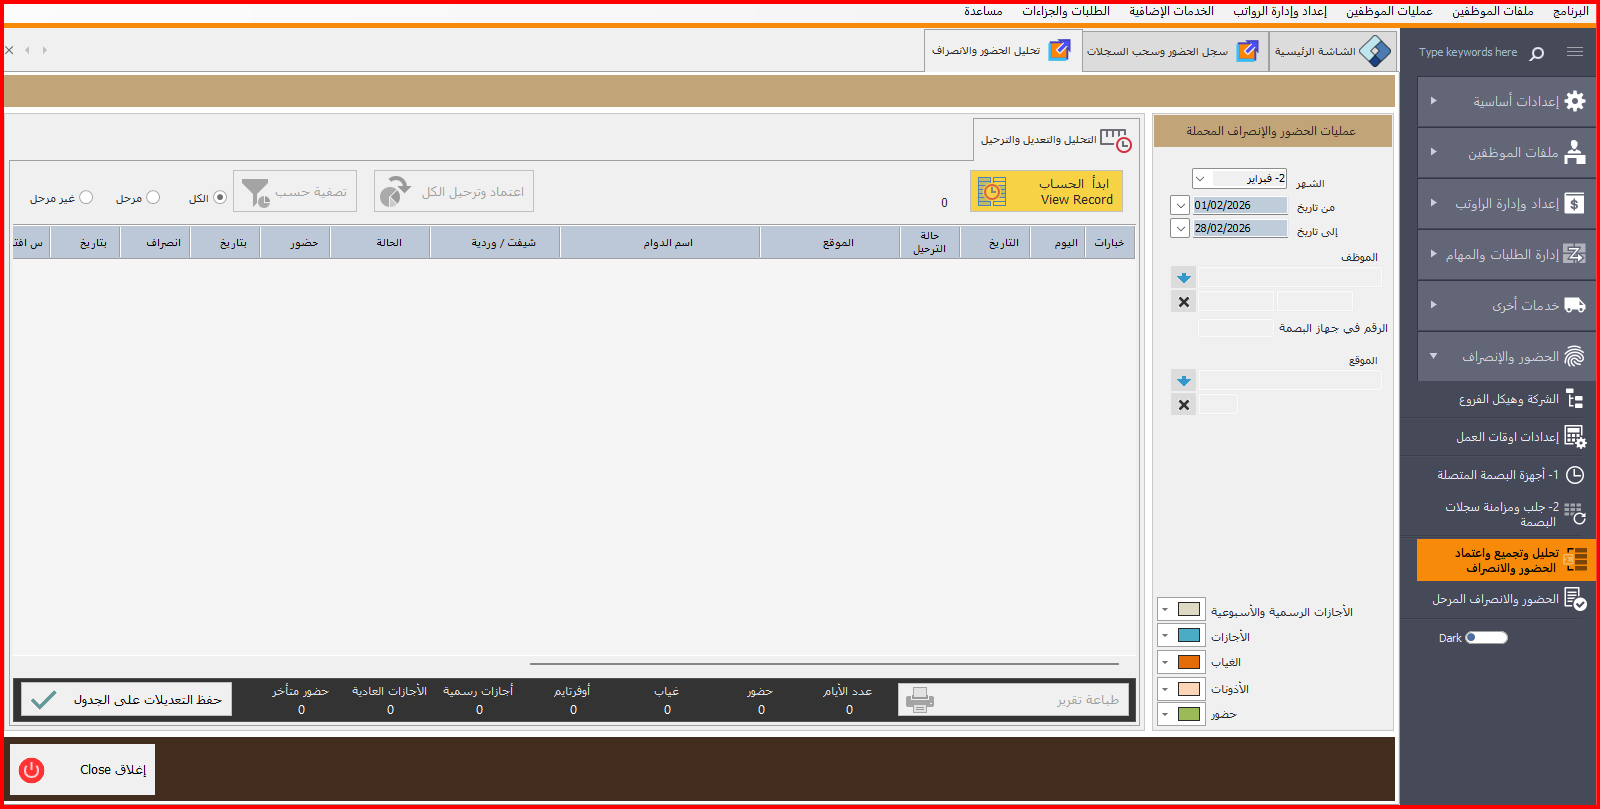
Task: Select the غير مرحل radio button
Action: (x=86, y=198)
